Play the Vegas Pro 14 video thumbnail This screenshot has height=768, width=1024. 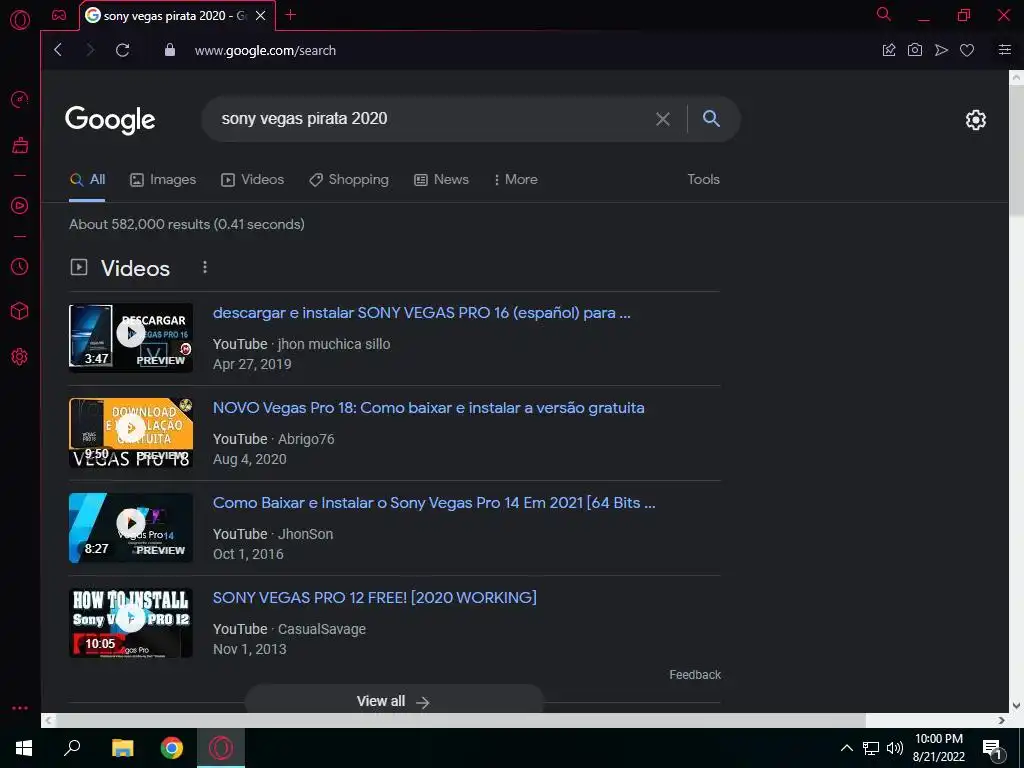click(131, 528)
